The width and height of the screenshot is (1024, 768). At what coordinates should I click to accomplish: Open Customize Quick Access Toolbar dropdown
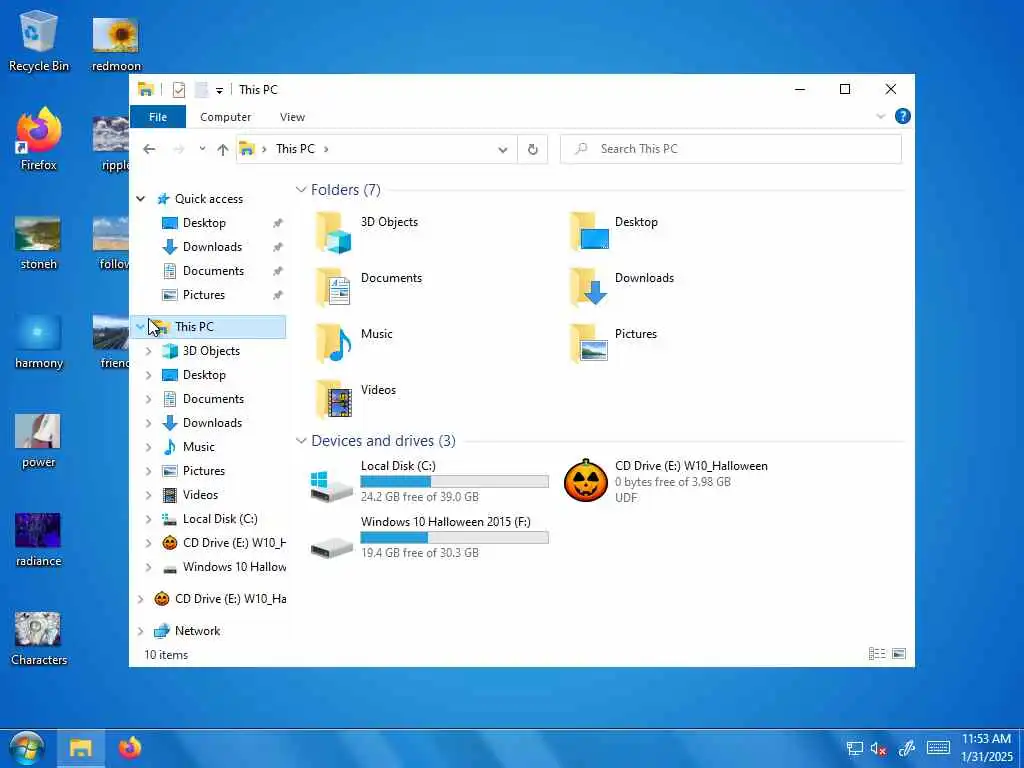pos(219,90)
